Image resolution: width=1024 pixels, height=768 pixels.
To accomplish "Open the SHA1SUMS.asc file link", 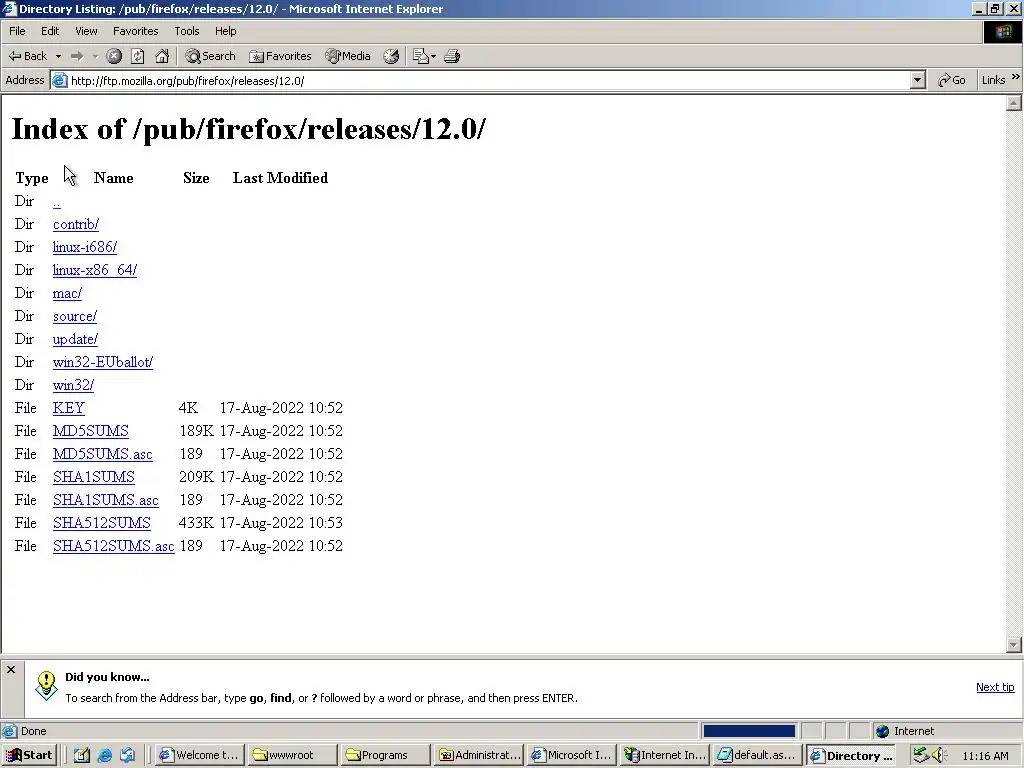I will point(105,500).
